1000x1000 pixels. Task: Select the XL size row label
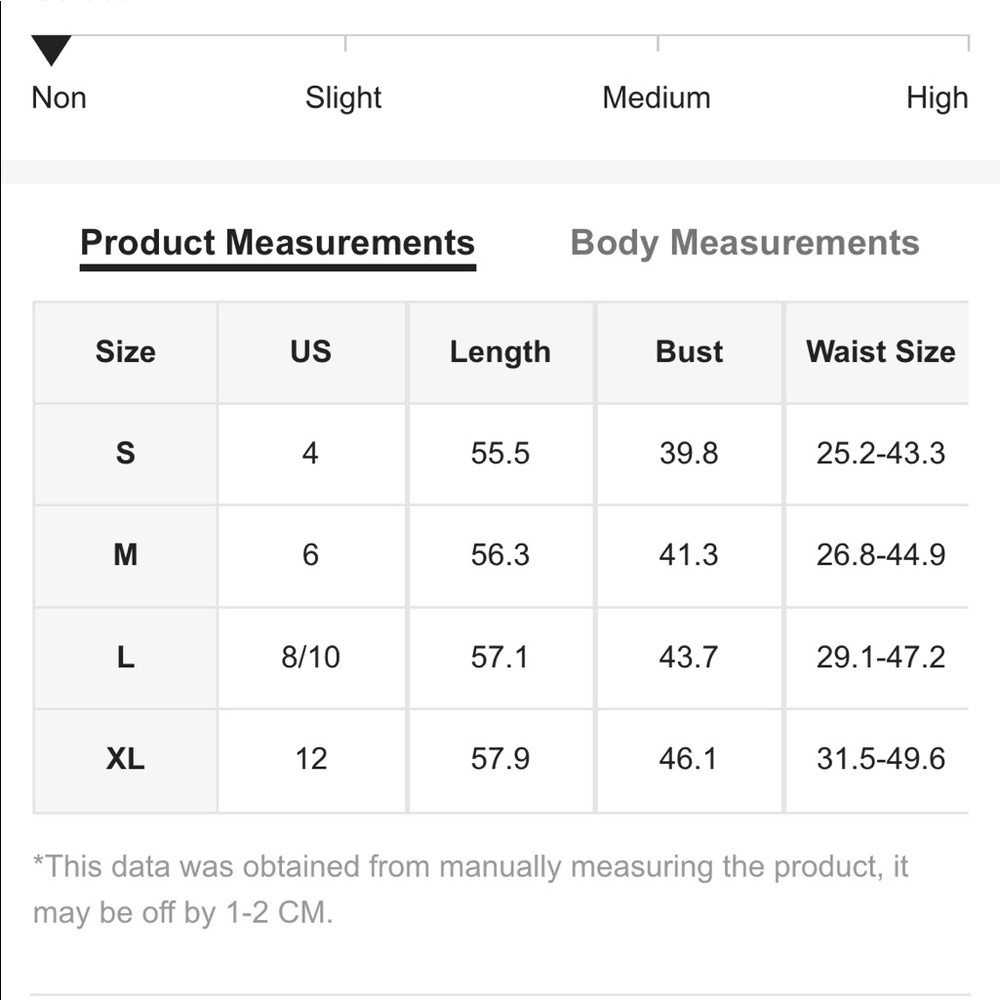pos(126,759)
